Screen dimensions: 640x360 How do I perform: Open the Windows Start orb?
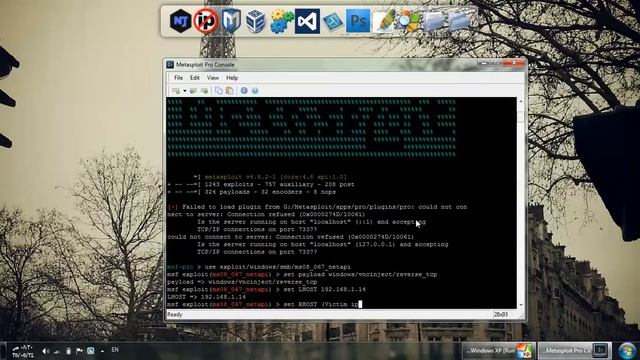point(627,351)
